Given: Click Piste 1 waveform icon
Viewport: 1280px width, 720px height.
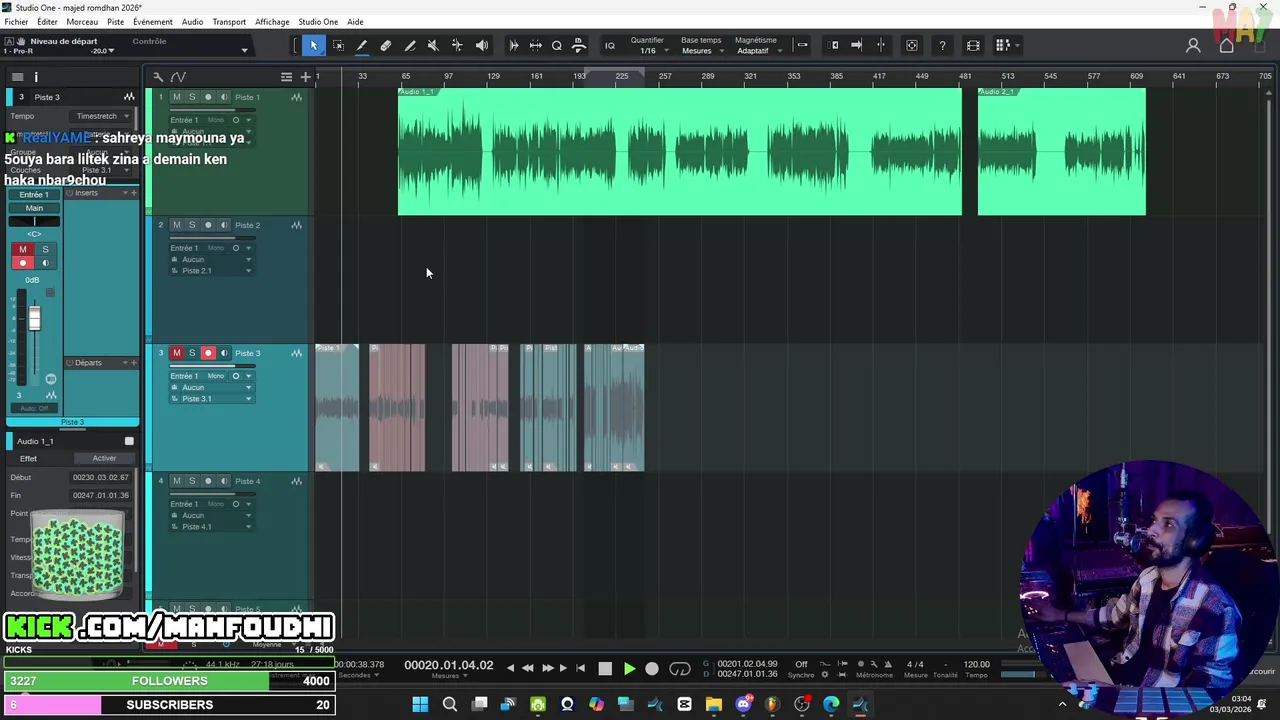Looking at the screenshot, I should coord(296,97).
